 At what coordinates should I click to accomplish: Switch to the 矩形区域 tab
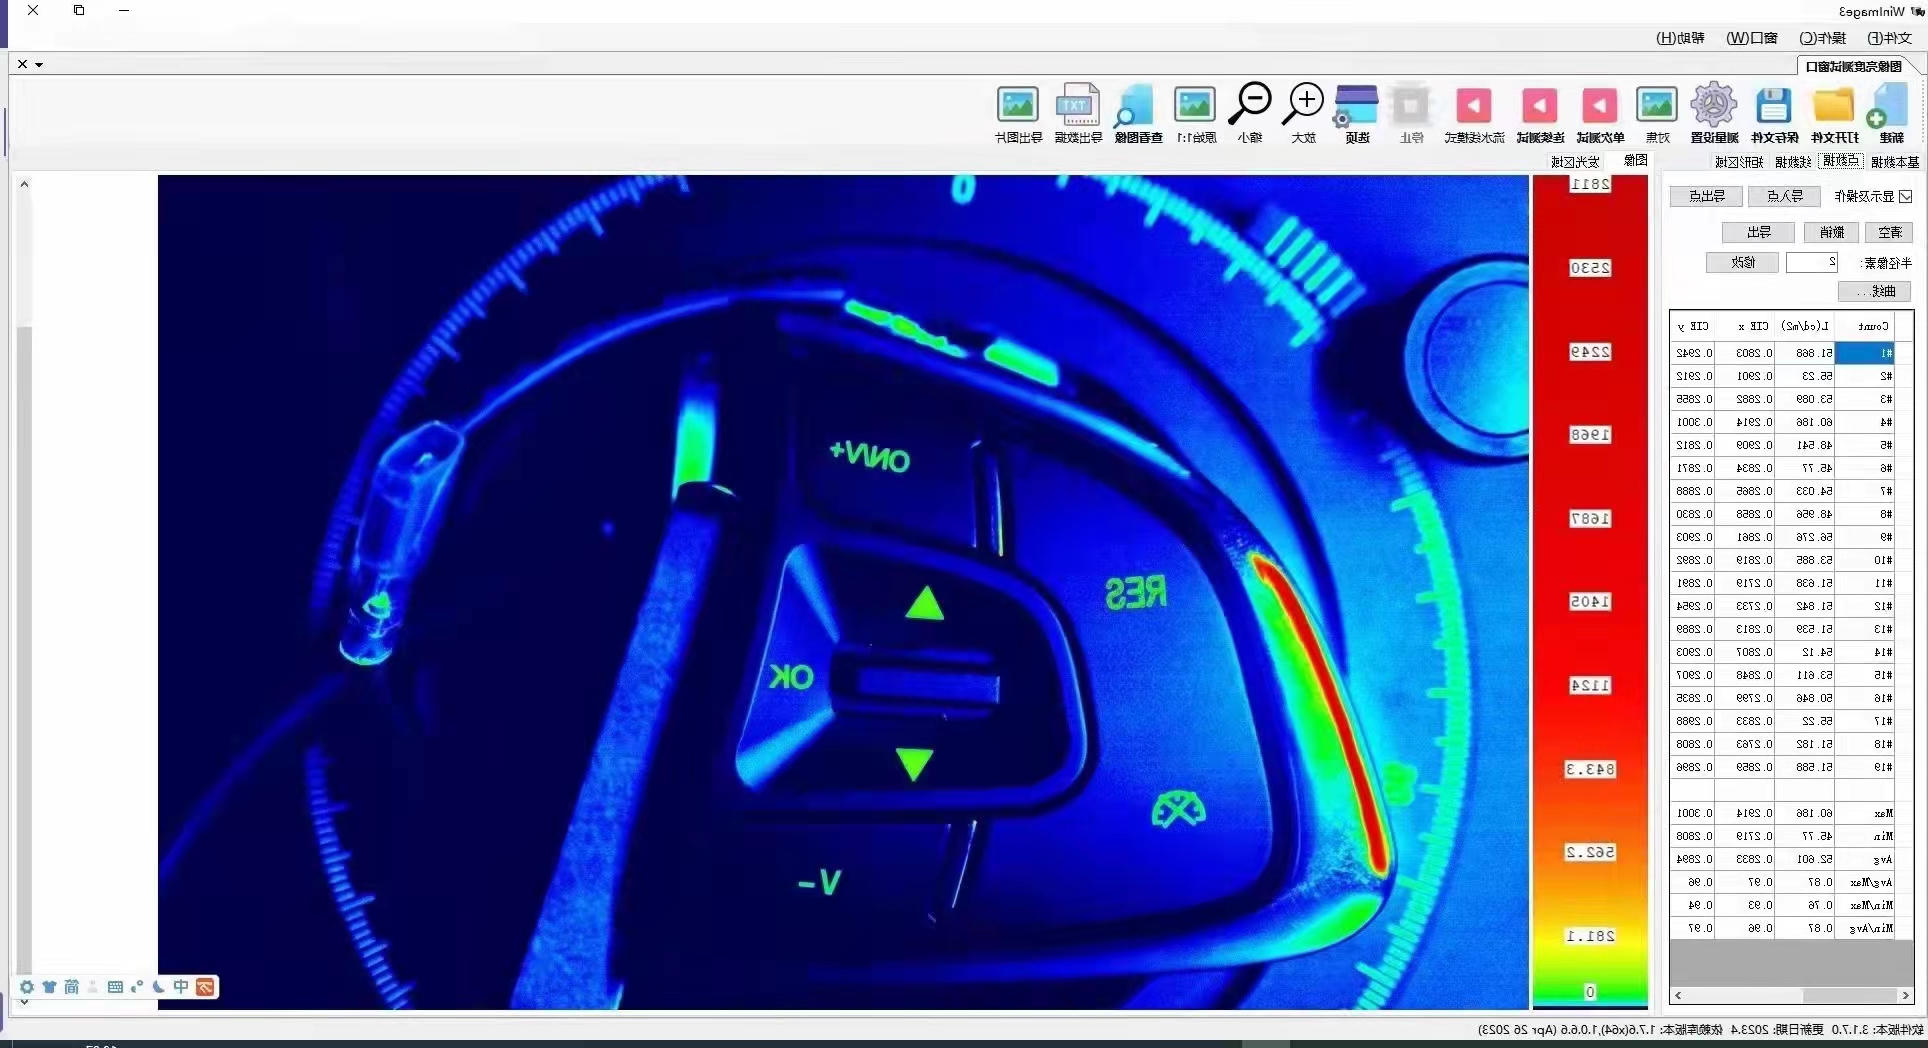click(x=1739, y=162)
